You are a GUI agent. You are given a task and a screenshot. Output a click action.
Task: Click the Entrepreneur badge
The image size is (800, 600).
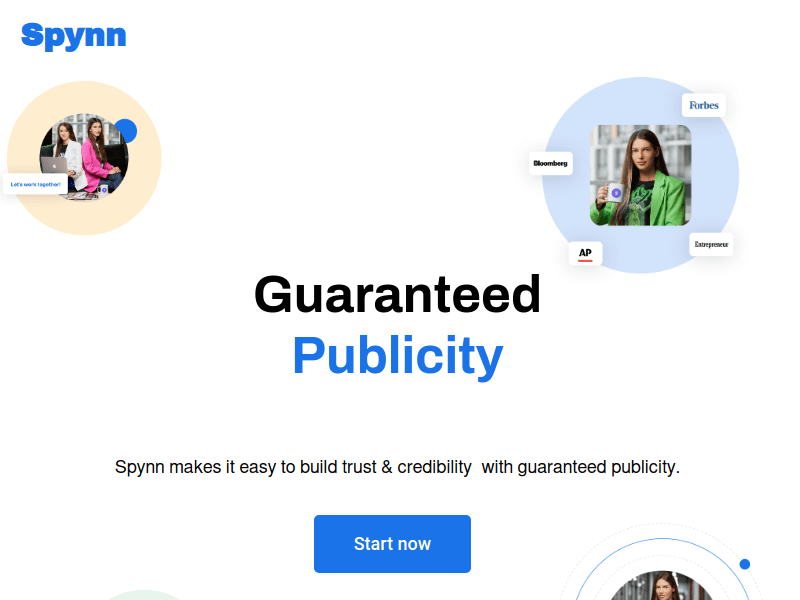711,244
